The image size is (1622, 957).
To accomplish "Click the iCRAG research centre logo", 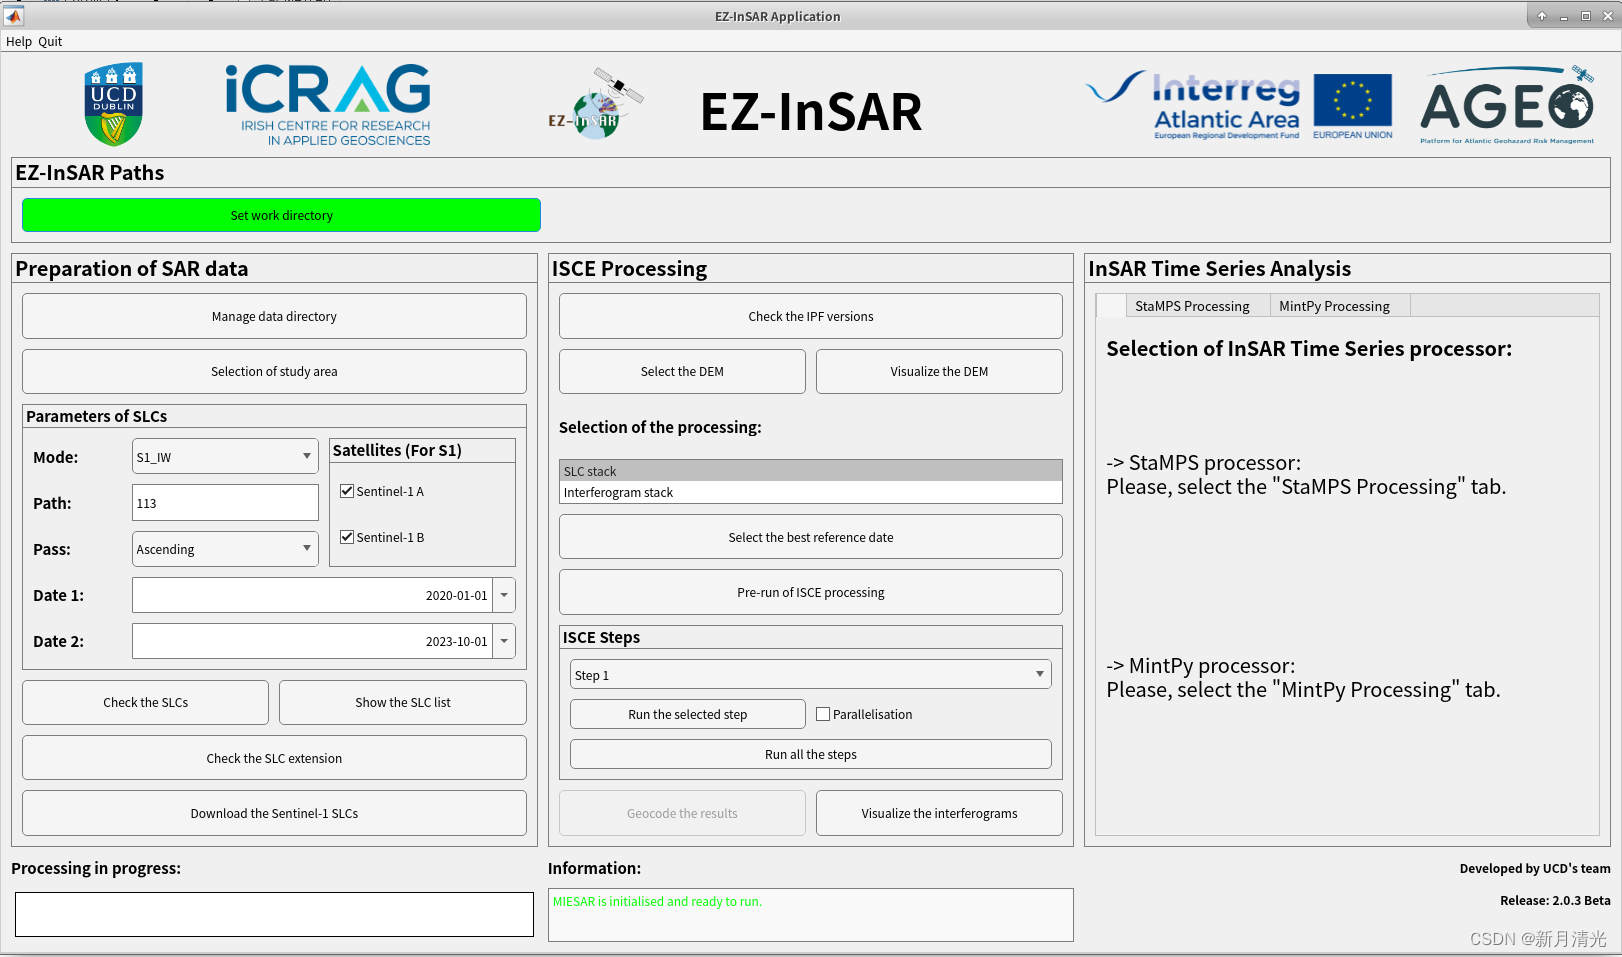I will 328,105.
